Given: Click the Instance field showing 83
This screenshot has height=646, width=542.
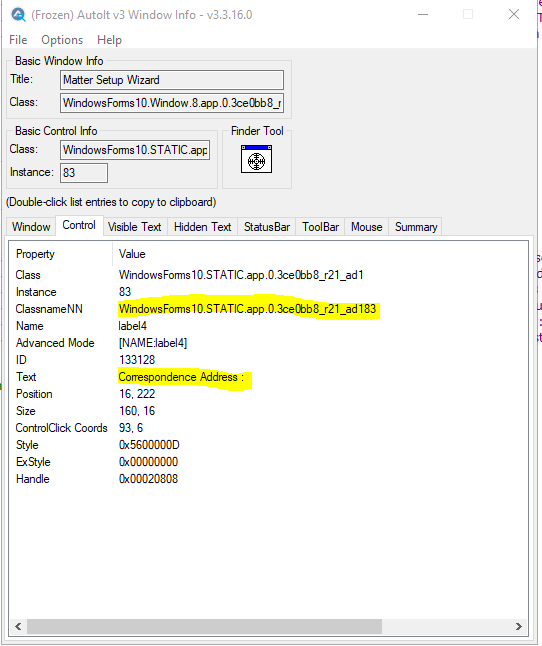Looking at the screenshot, I should point(84,173).
